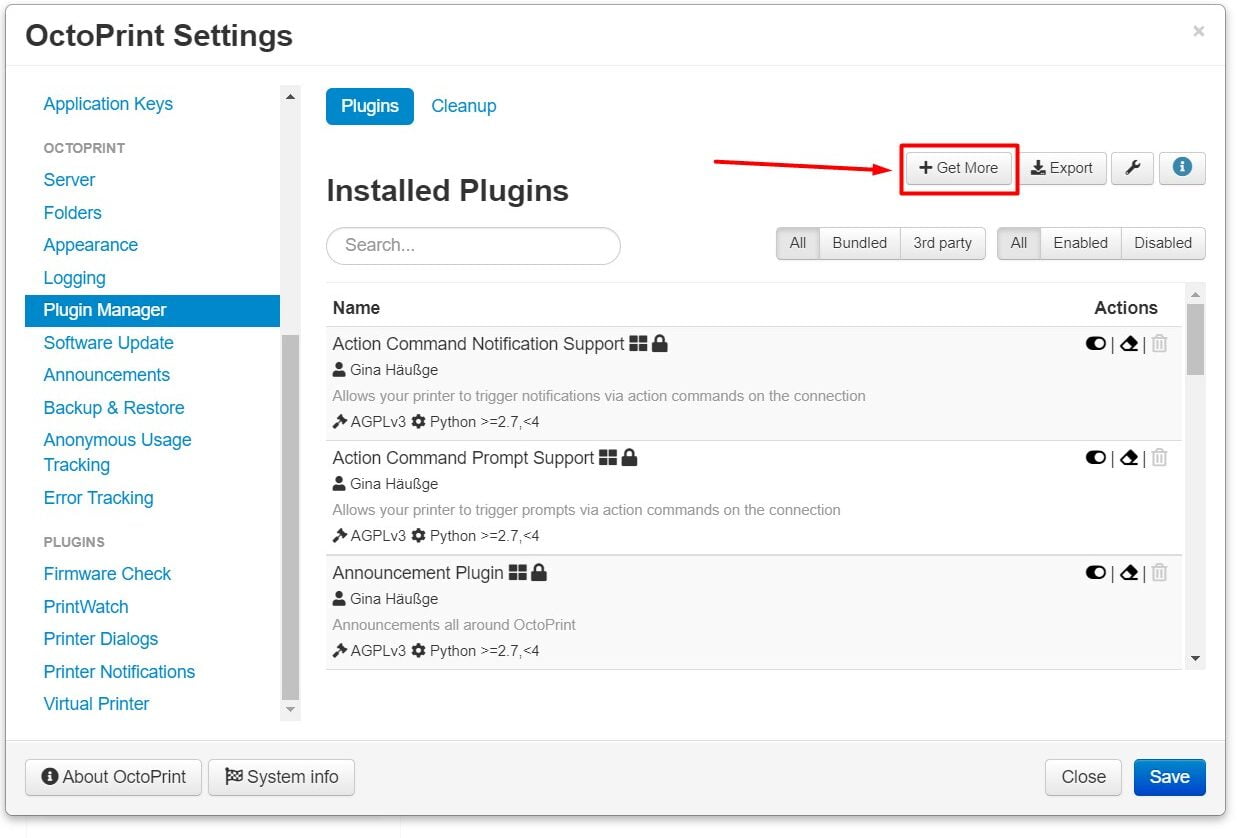Open Software Update settings
The width and height of the screenshot is (1237, 838).
(109, 343)
